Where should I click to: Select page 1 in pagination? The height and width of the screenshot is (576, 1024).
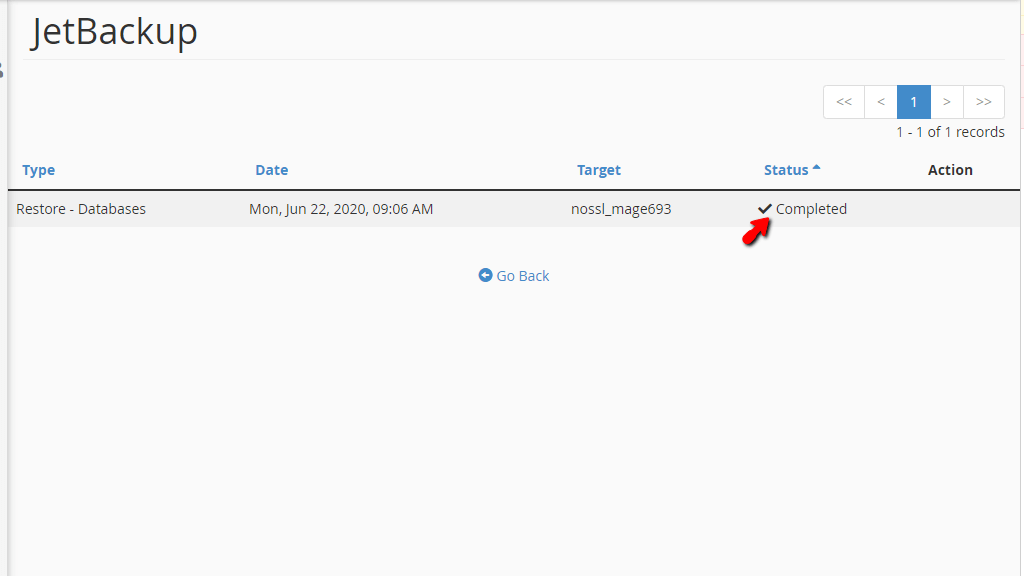coord(914,102)
